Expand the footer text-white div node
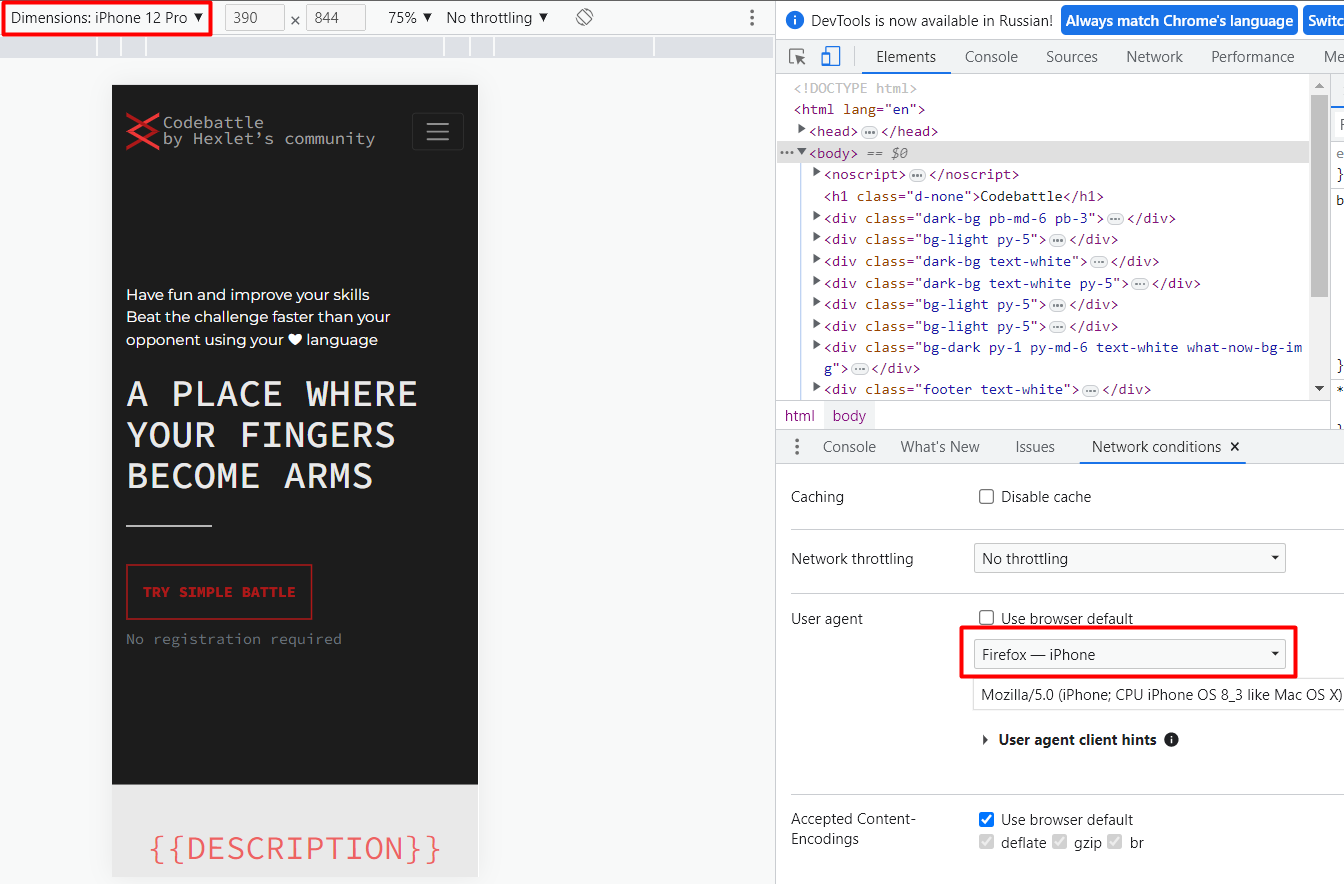 [817, 388]
